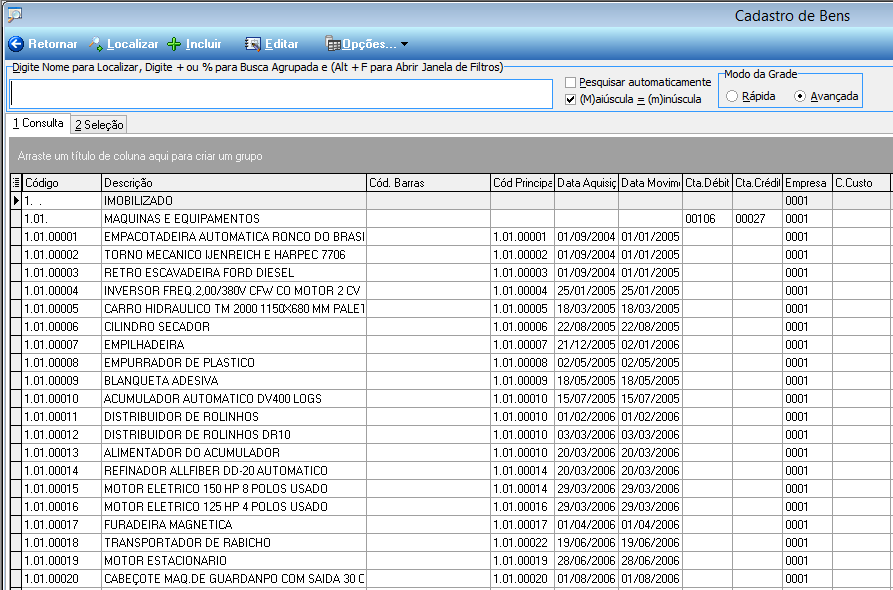
Task: Click principal code cell 1.01.00022
Action: [x=522, y=543]
